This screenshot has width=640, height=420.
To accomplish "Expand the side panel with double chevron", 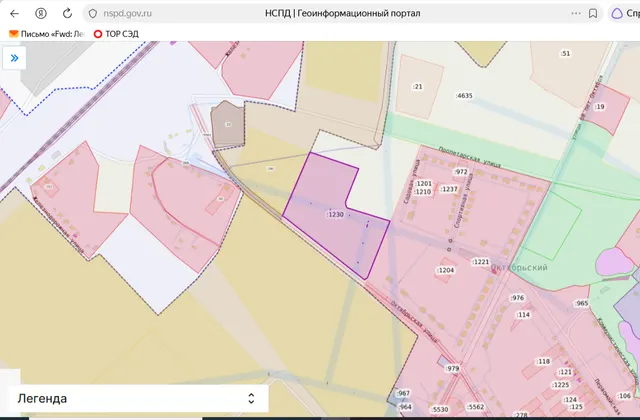I will [x=14, y=58].
